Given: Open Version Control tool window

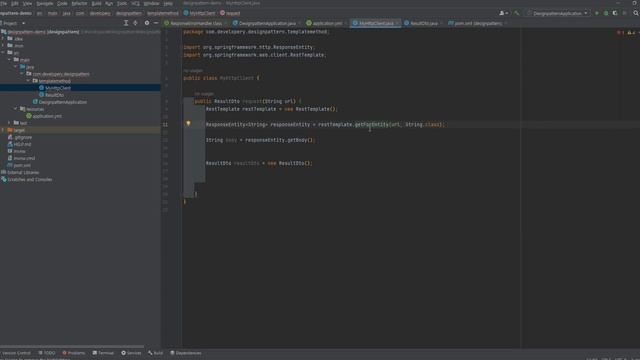Looking at the screenshot, I should 16,353.
